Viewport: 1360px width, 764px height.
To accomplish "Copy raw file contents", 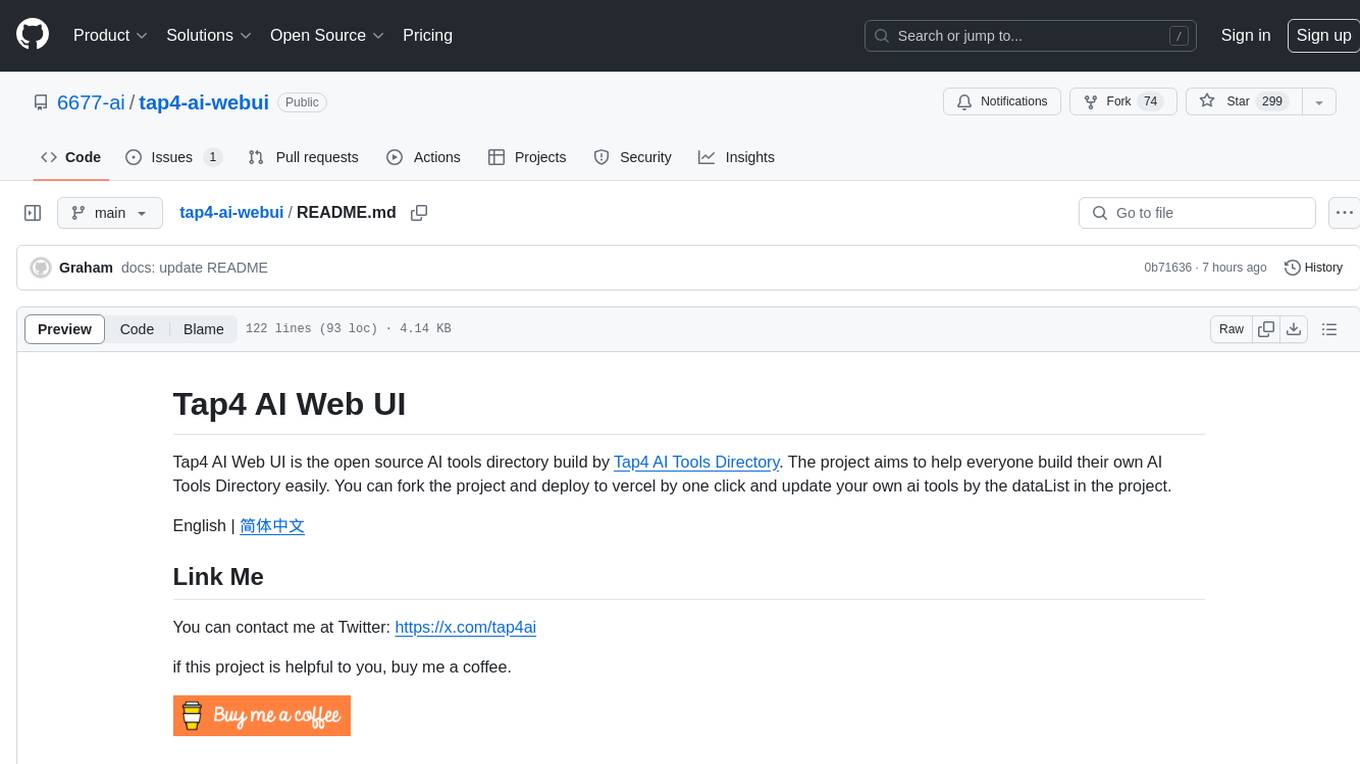I will point(1266,329).
